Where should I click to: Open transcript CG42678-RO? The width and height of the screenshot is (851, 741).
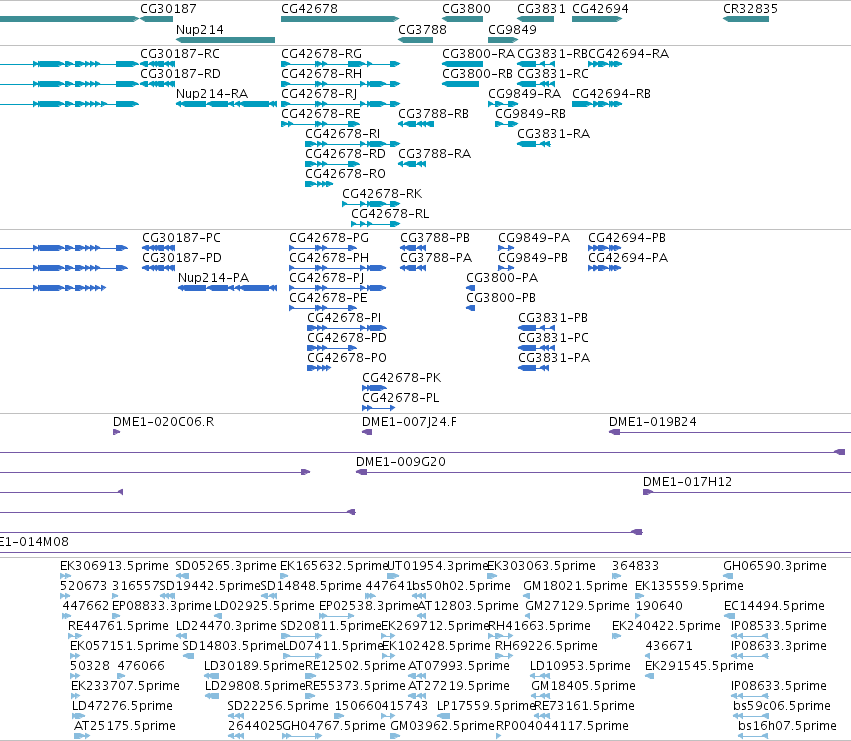coord(345,174)
